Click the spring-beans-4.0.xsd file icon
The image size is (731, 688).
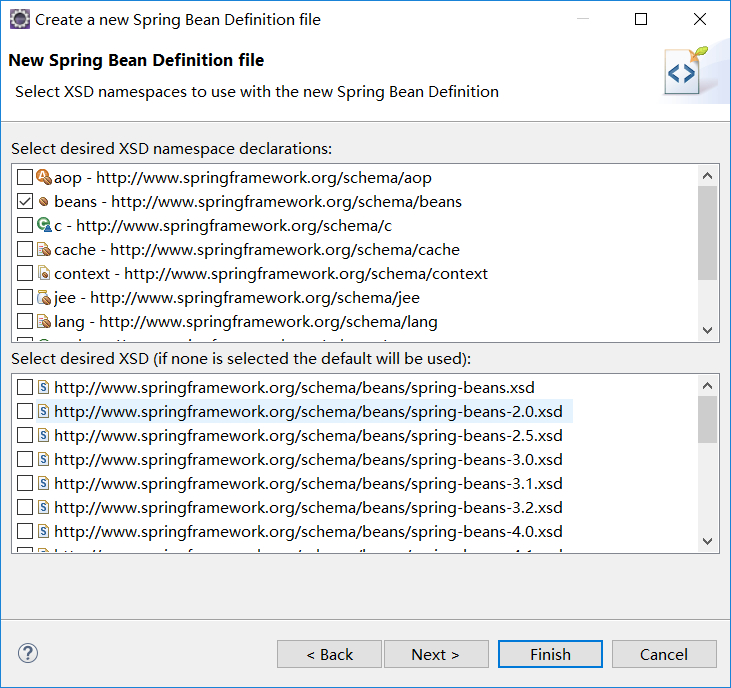click(x=43, y=531)
